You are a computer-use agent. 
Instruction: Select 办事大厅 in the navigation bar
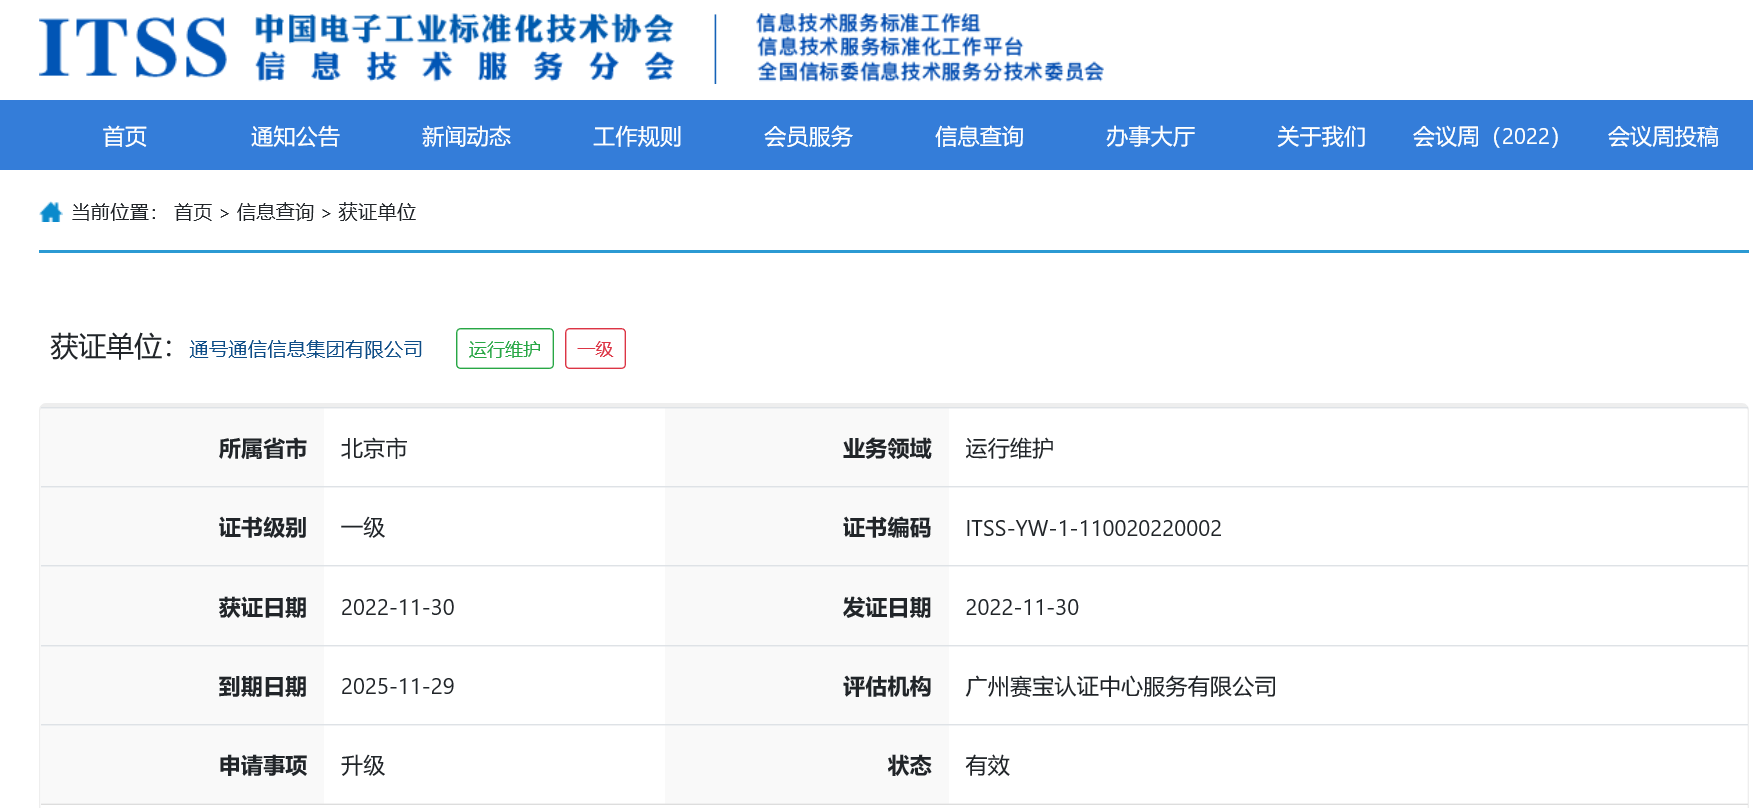[x=1151, y=136]
